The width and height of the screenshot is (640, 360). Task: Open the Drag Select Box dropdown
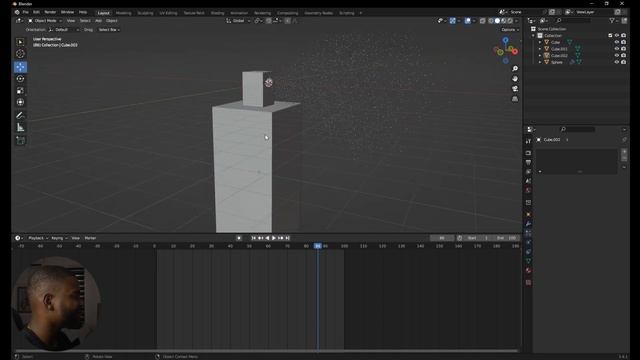[x=109, y=30]
